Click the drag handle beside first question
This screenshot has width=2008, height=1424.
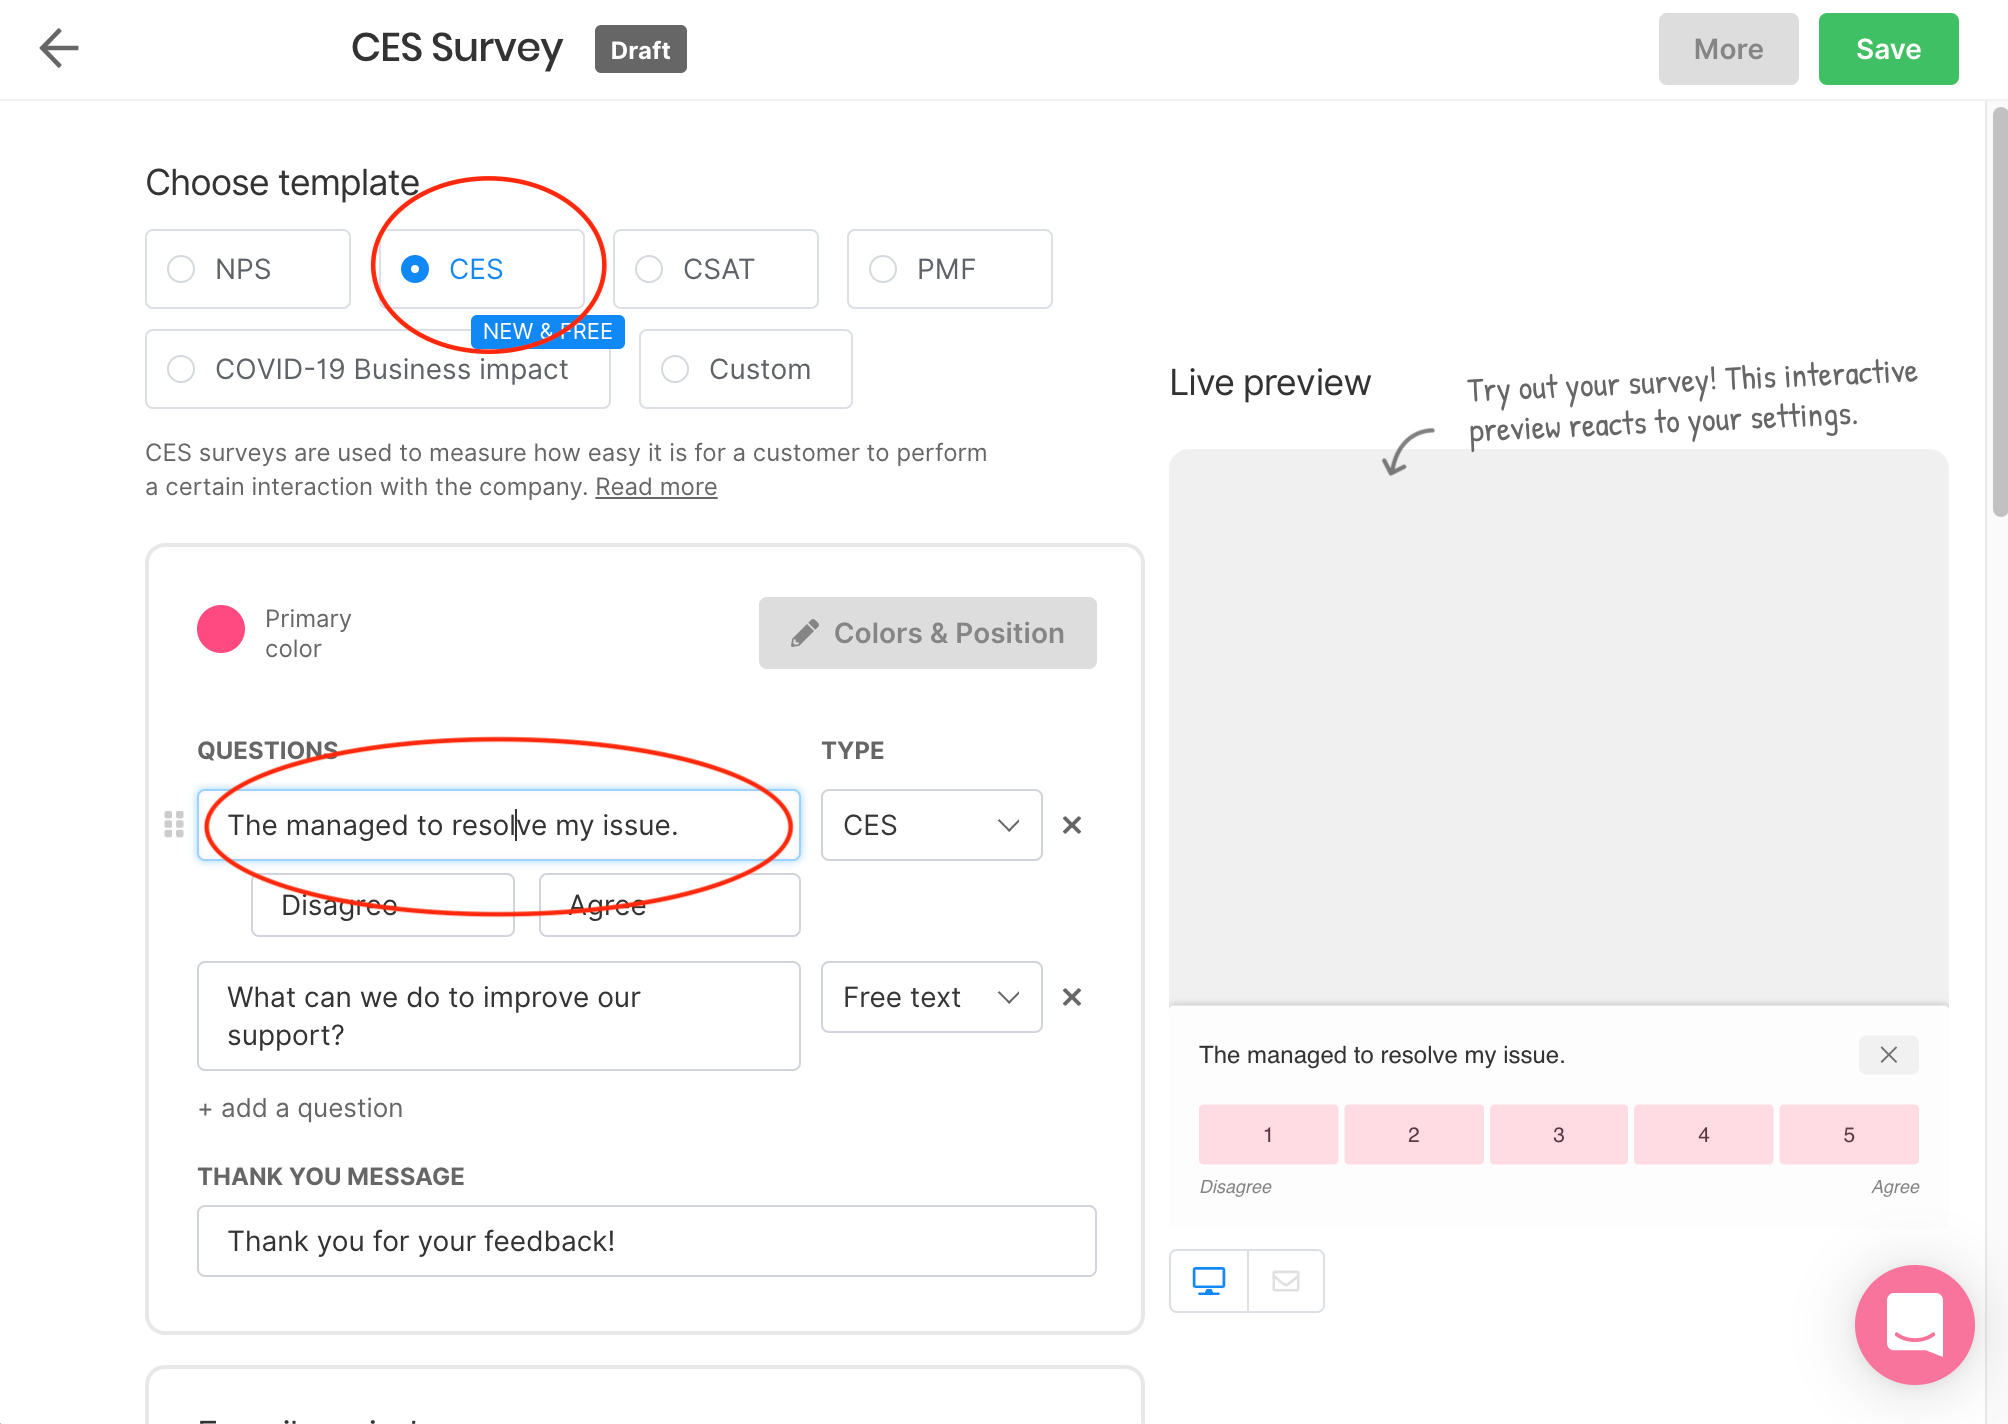[x=174, y=824]
